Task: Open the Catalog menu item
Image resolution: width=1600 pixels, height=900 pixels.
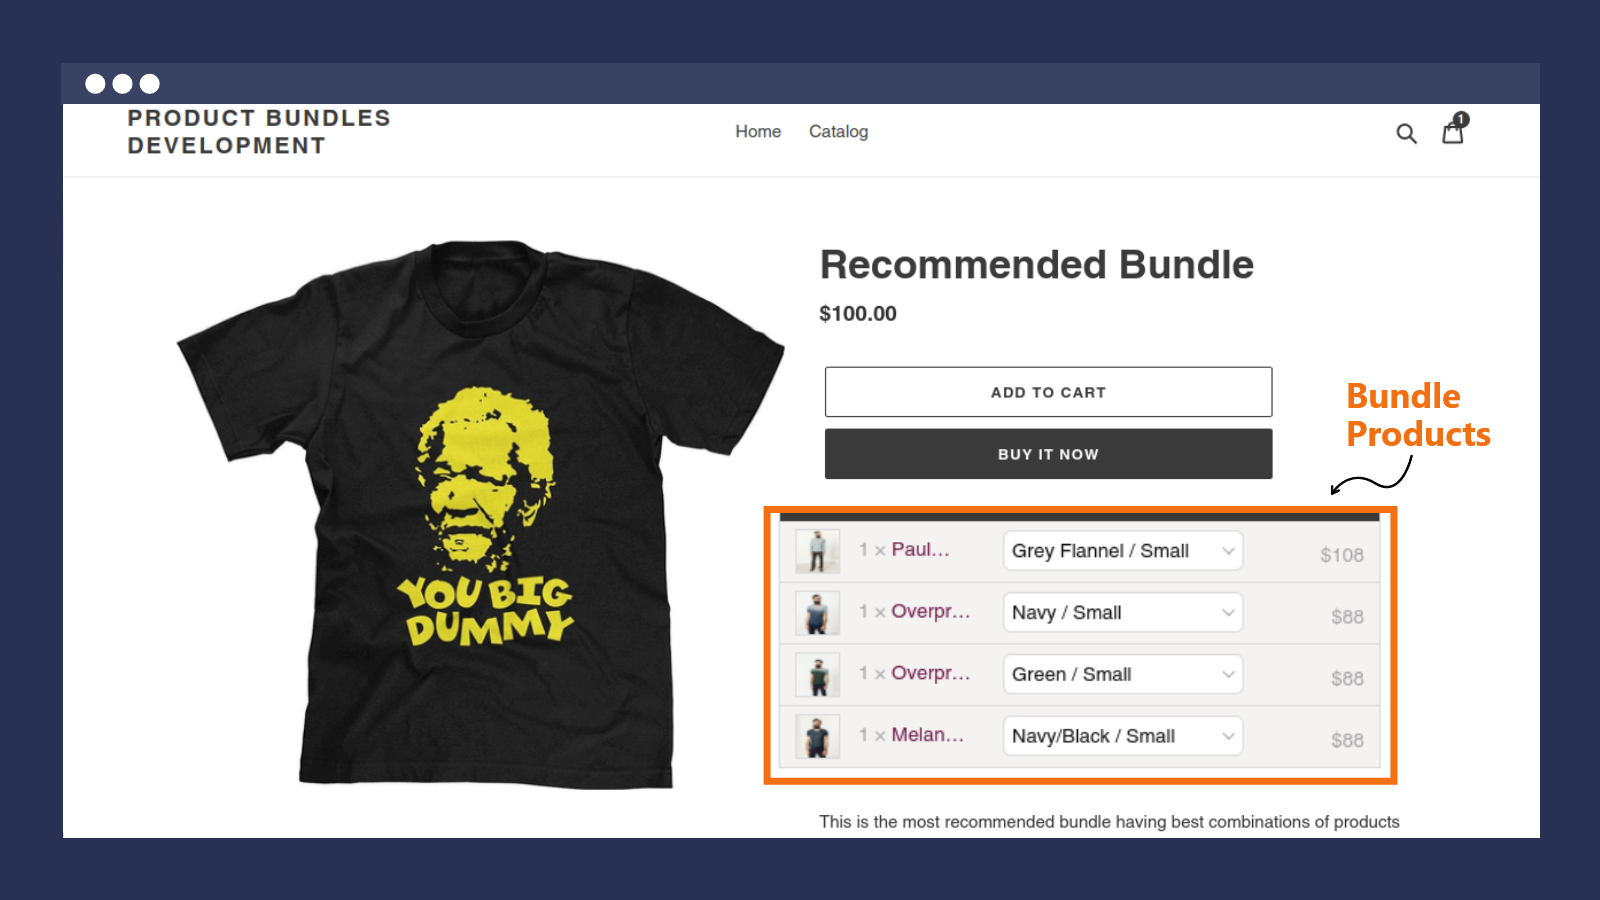Action: tap(838, 131)
